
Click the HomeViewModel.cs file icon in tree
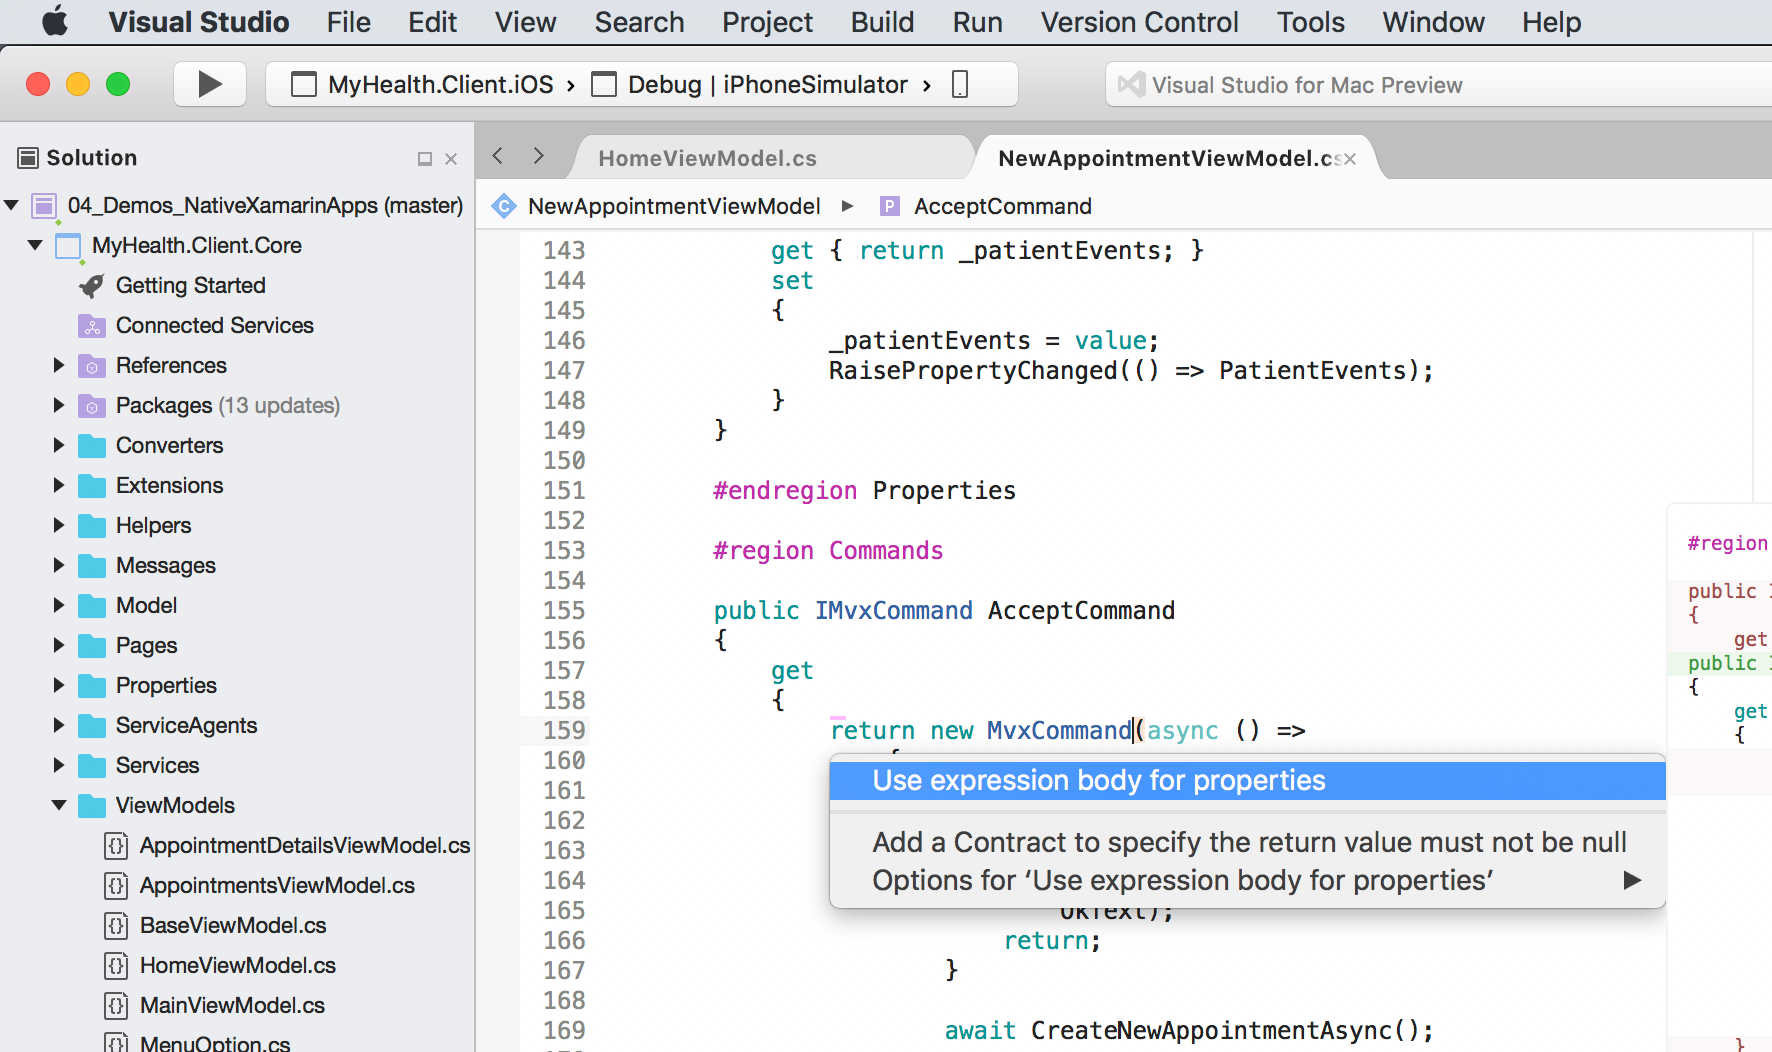(116, 966)
